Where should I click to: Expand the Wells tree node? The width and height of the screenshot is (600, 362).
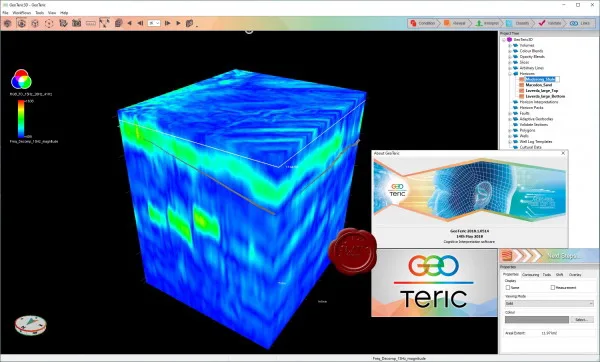[510, 136]
